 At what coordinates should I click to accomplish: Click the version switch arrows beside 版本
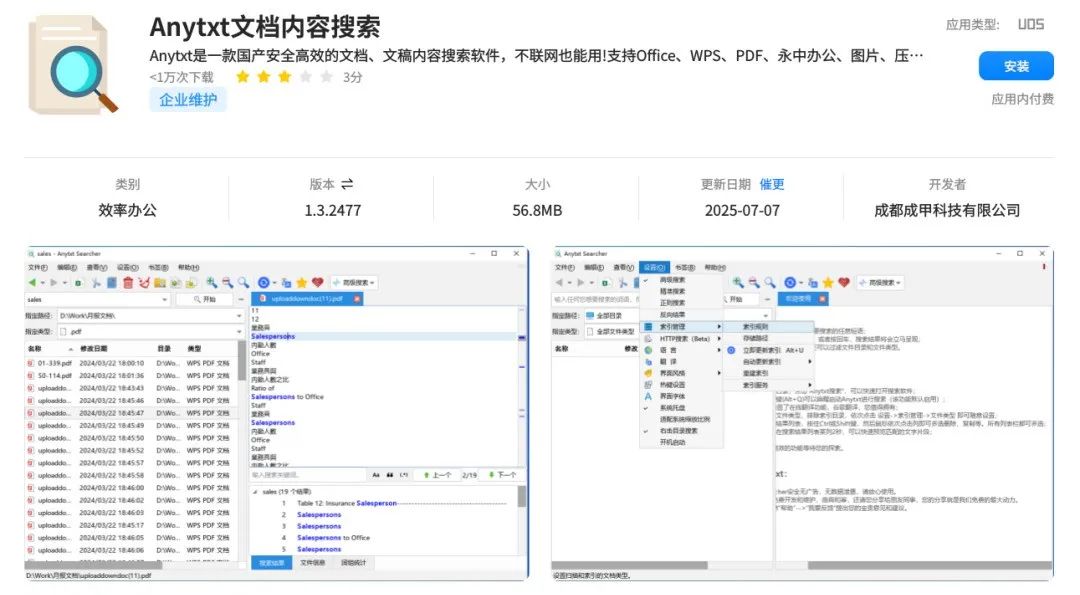coord(347,184)
